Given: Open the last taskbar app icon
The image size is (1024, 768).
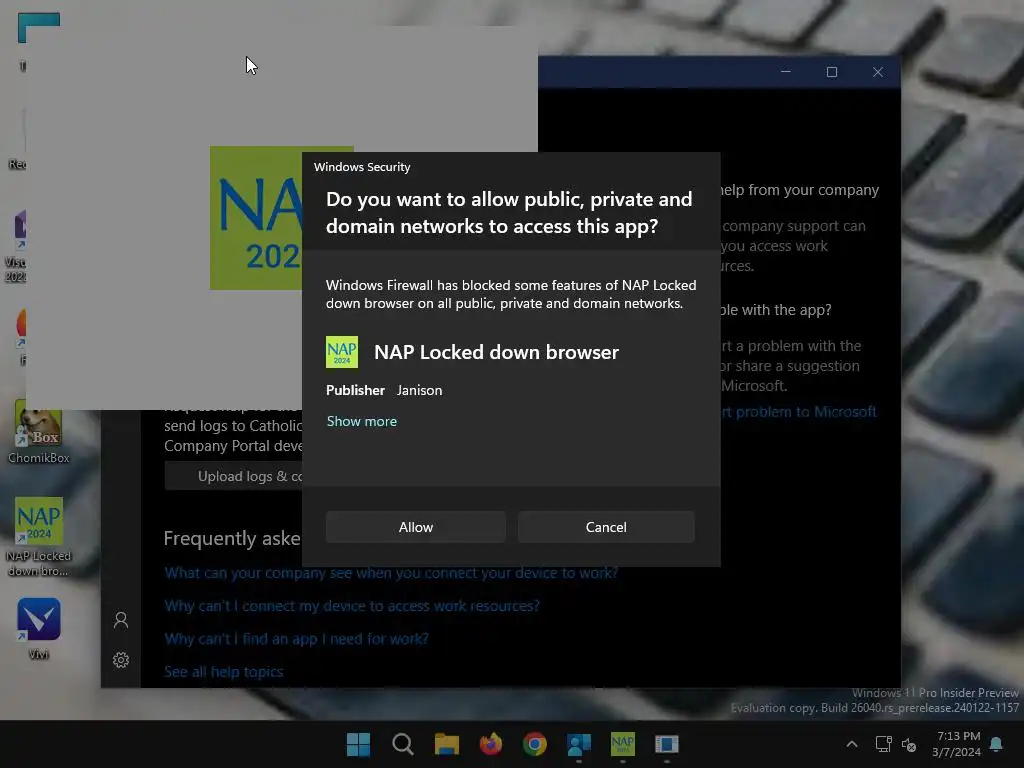Looking at the screenshot, I should click(667, 744).
